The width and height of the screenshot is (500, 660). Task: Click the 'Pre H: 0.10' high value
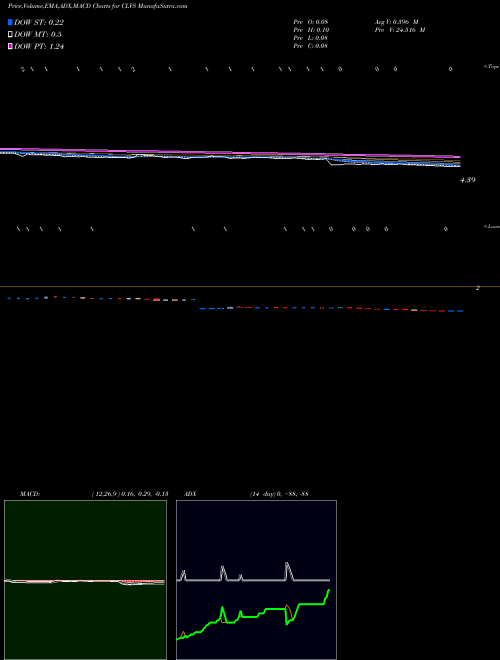tap(311, 30)
